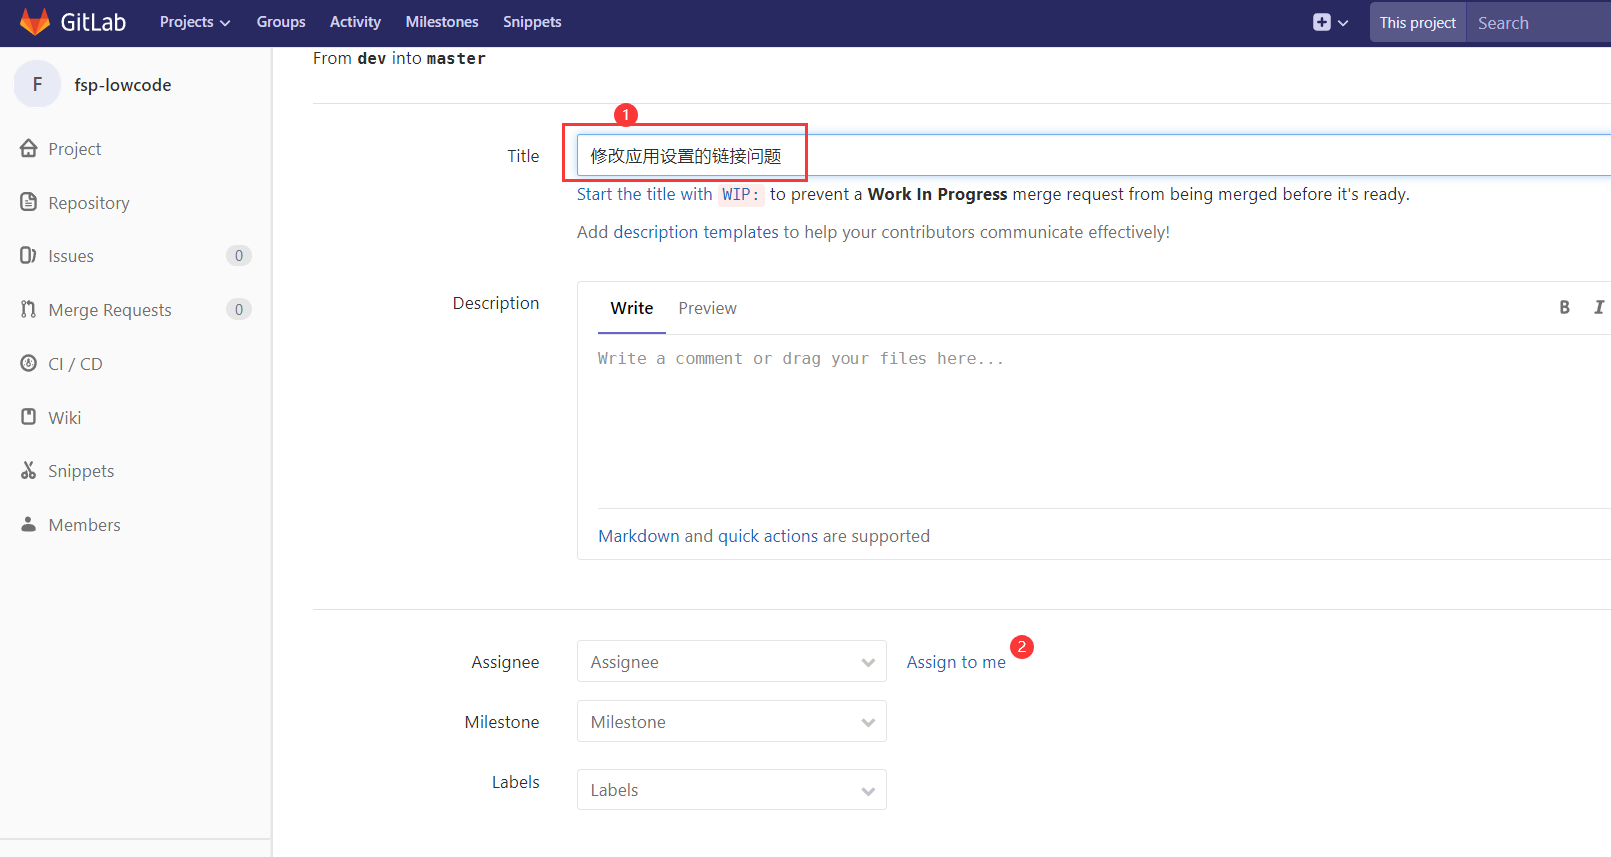
Task: Go to Project in sidebar
Action: click(75, 148)
